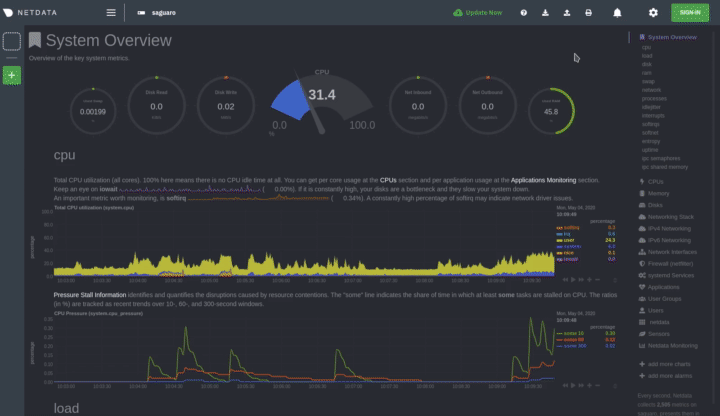The image size is (720, 416).
Task: Jump to load subsection in right menu
Action: tap(647, 56)
